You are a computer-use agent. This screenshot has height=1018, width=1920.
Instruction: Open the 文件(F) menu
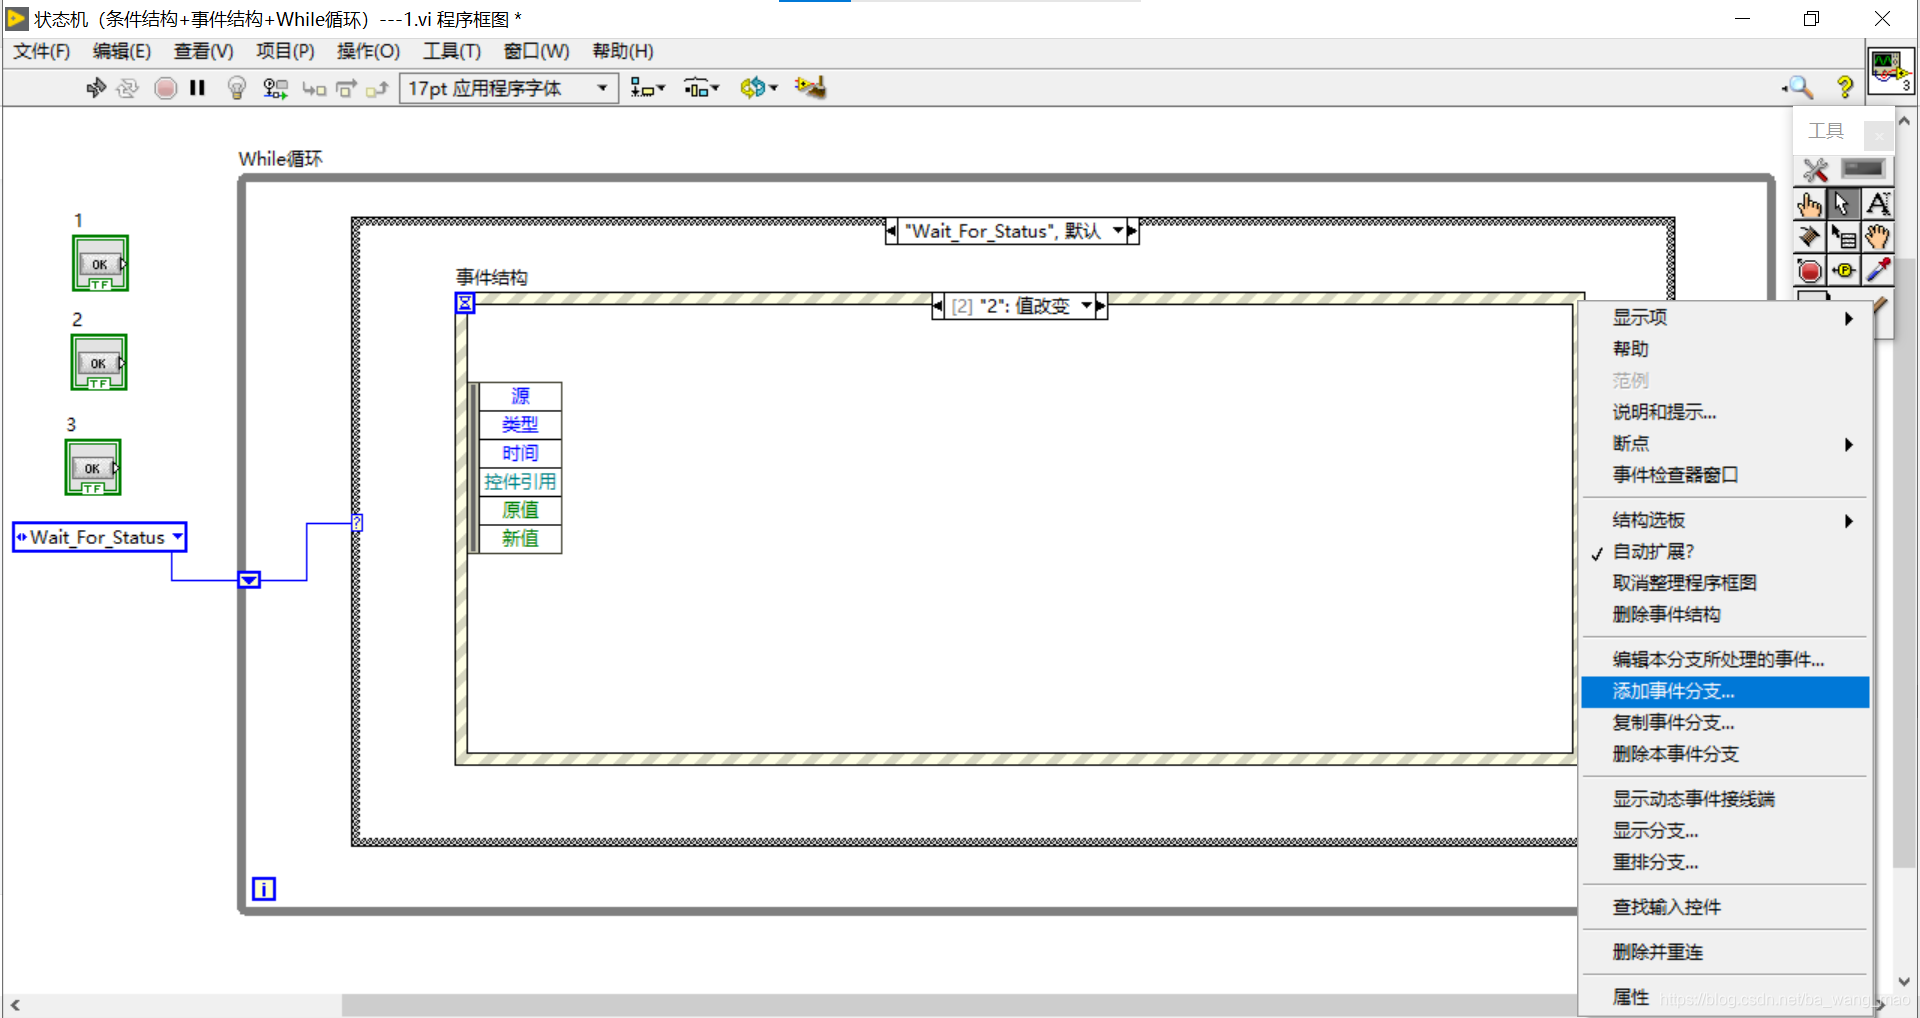[x=41, y=51]
